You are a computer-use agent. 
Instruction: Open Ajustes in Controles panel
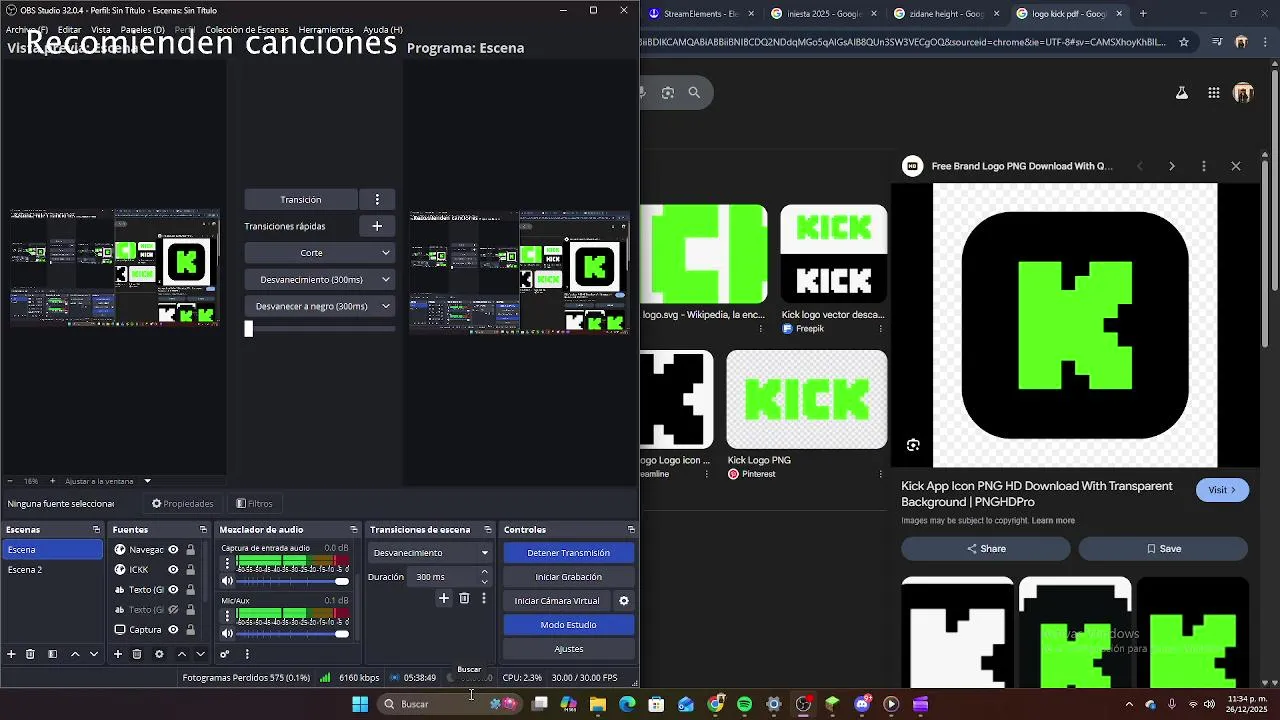point(568,649)
